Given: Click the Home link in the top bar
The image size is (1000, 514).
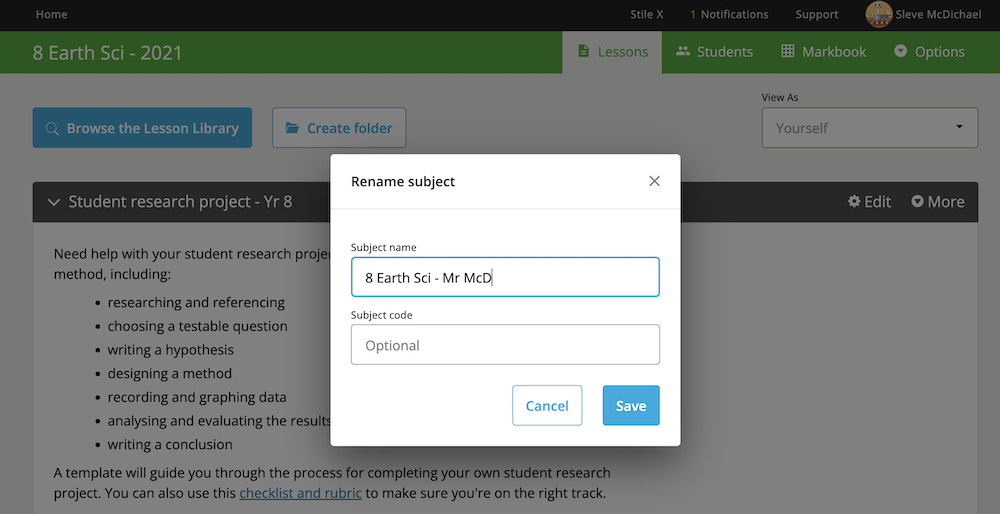Looking at the screenshot, I should click(51, 14).
